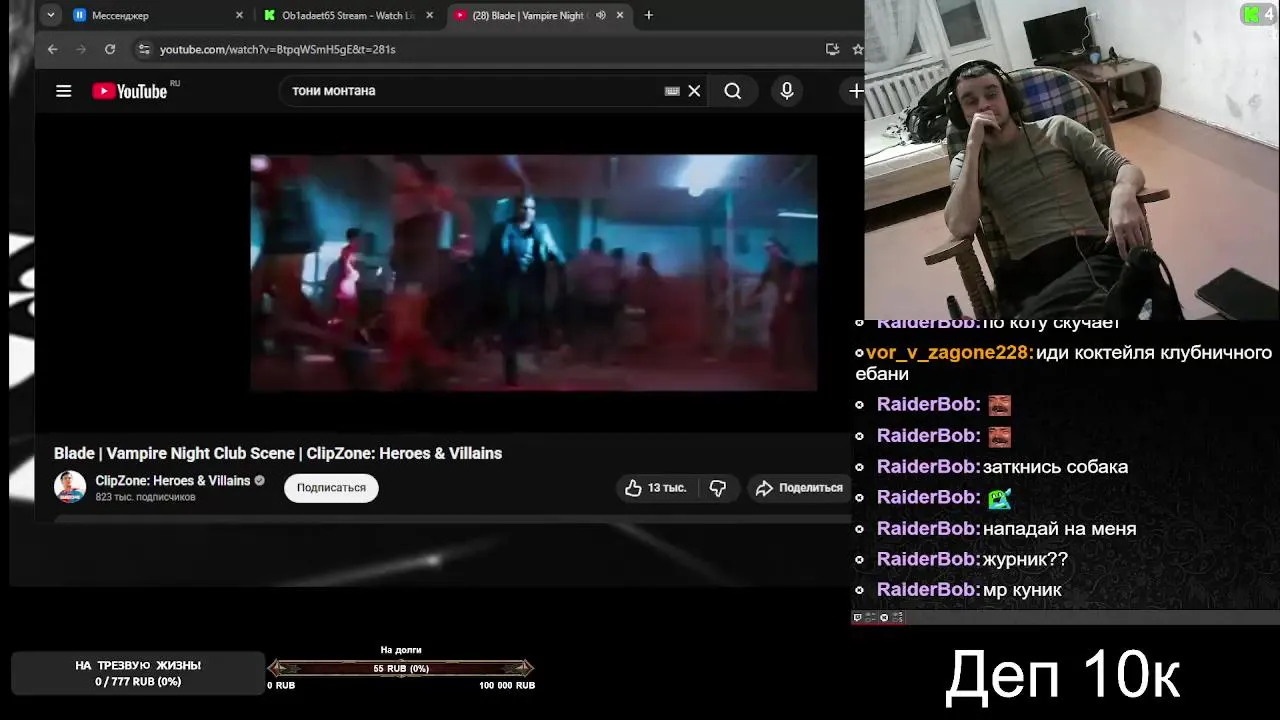Open the on-screen keyboard icon in search
The image size is (1280, 720).
click(672, 91)
